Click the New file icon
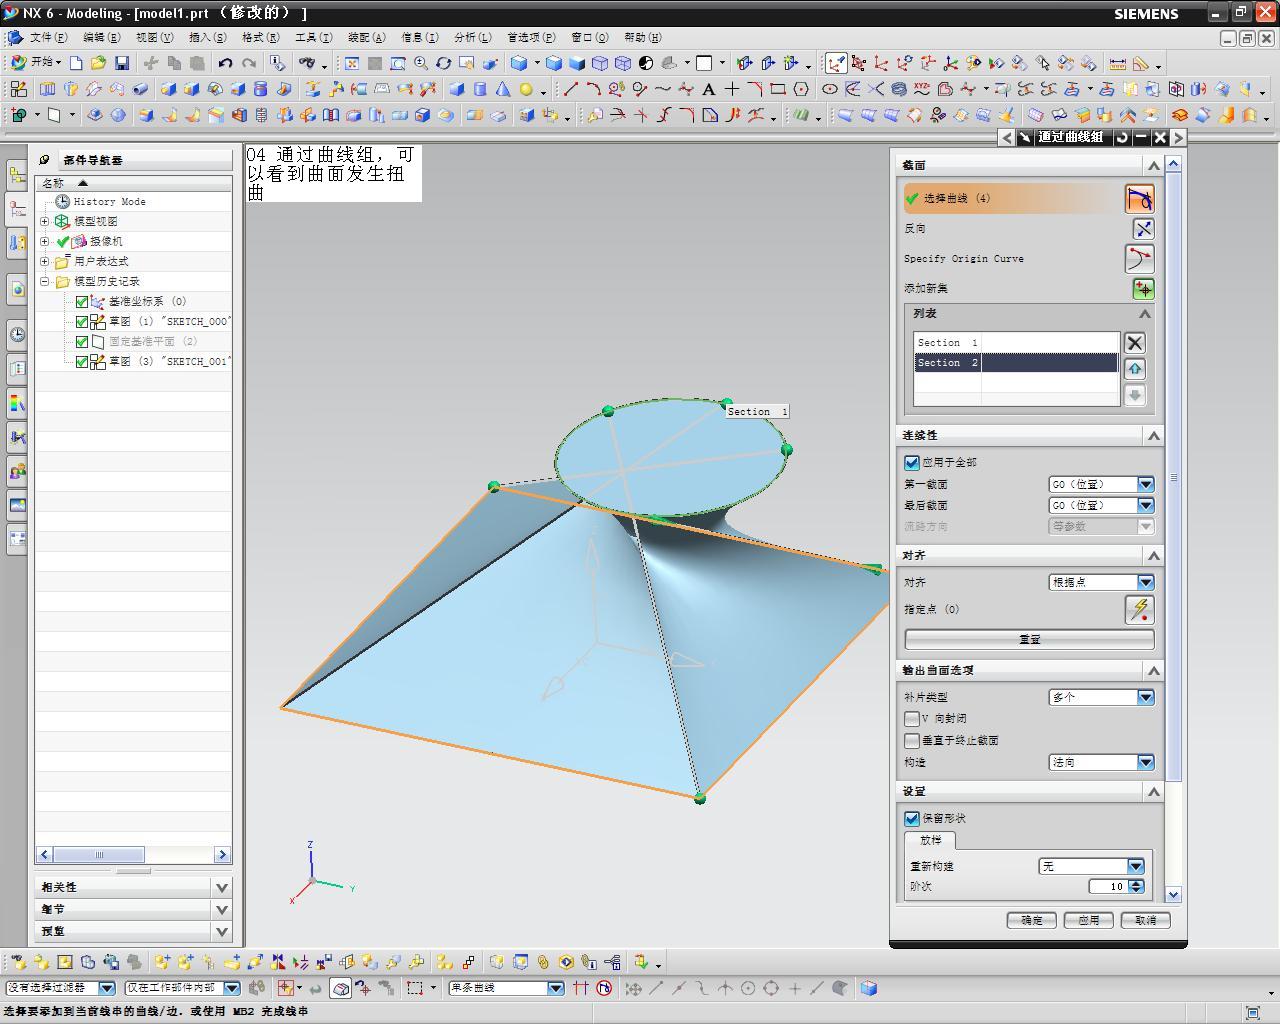1280x1024 pixels. tap(76, 63)
